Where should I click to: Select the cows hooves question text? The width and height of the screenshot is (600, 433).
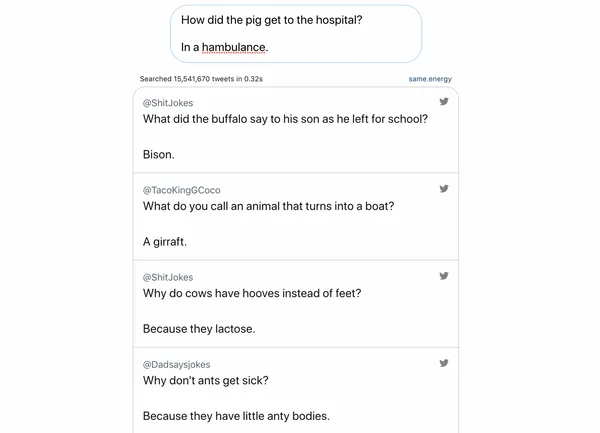point(252,293)
